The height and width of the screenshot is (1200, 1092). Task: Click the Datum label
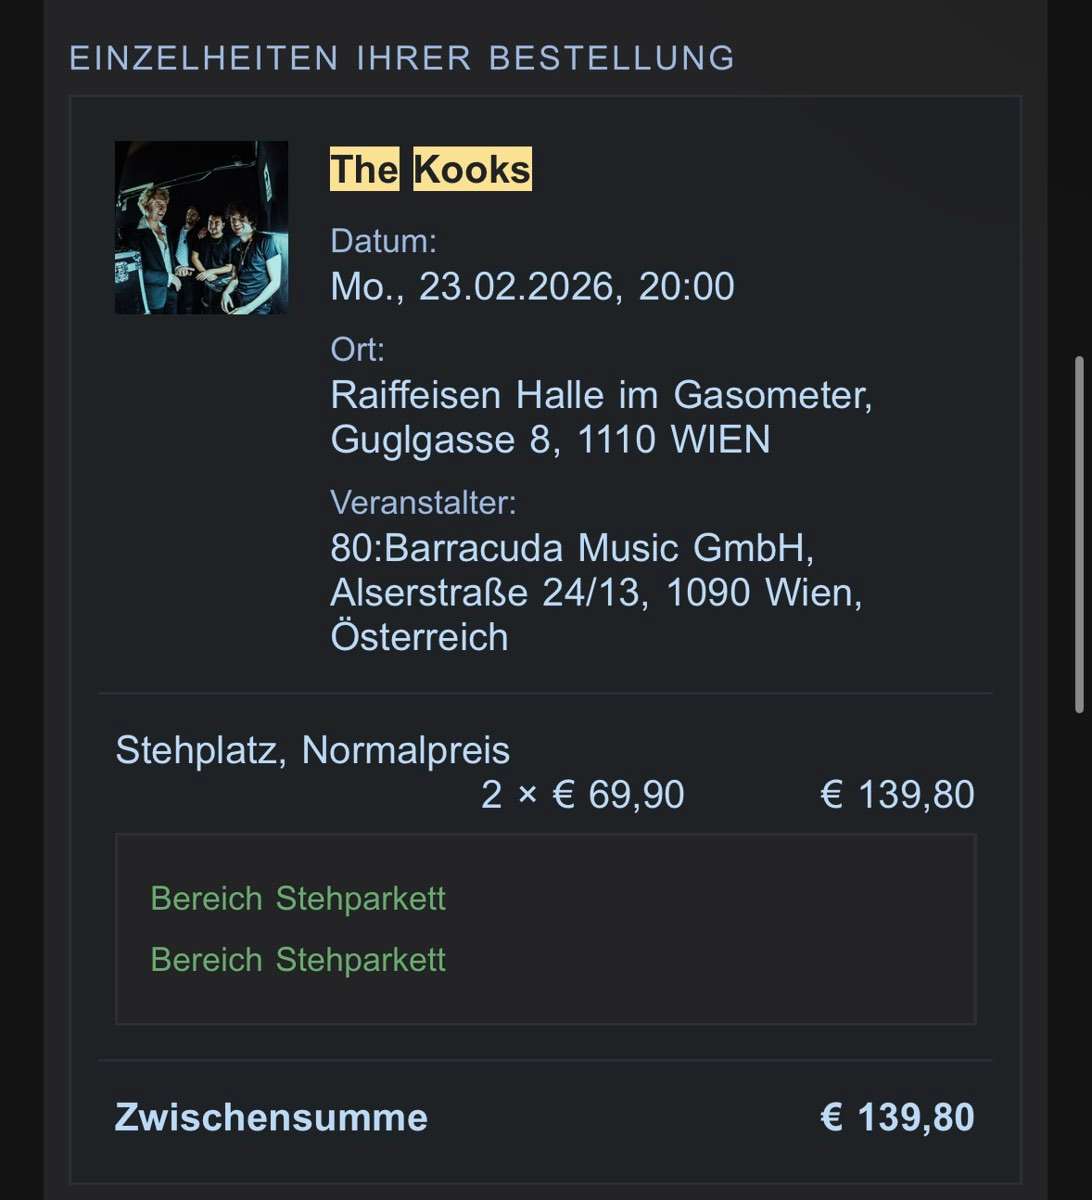pos(384,241)
